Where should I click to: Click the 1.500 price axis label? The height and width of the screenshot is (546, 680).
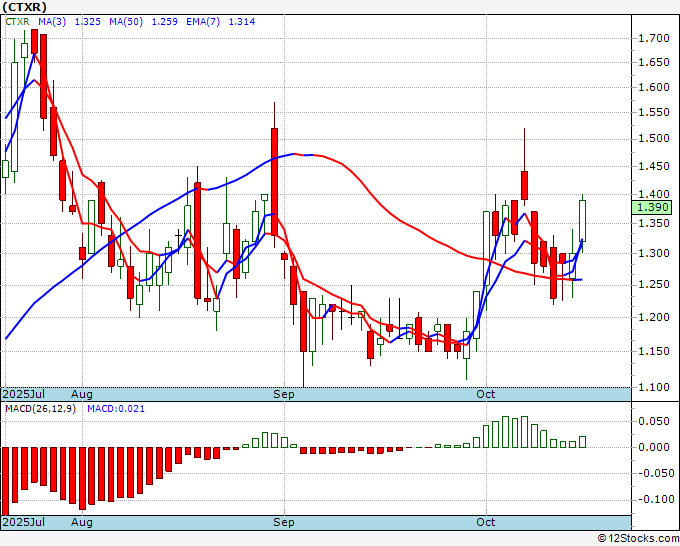coord(653,139)
